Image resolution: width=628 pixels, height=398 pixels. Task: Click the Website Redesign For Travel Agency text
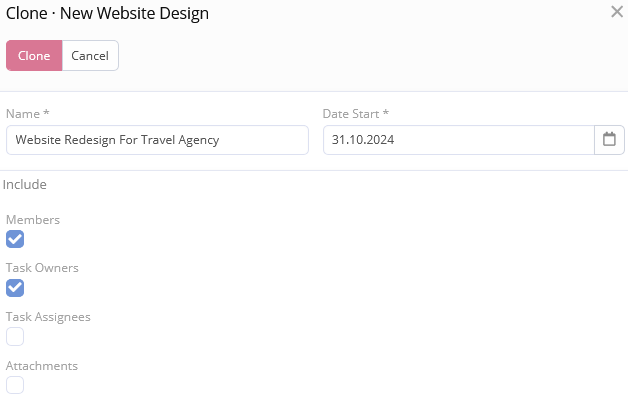[x=117, y=140]
